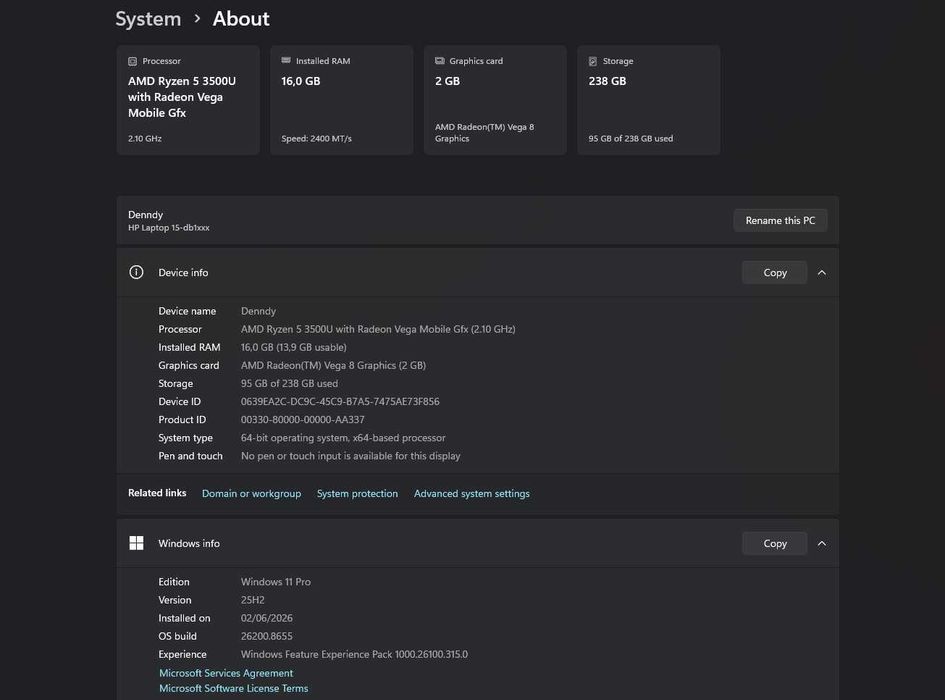Click the Windows logo icon
Viewport: 945px width, 700px height.
[x=136, y=543]
